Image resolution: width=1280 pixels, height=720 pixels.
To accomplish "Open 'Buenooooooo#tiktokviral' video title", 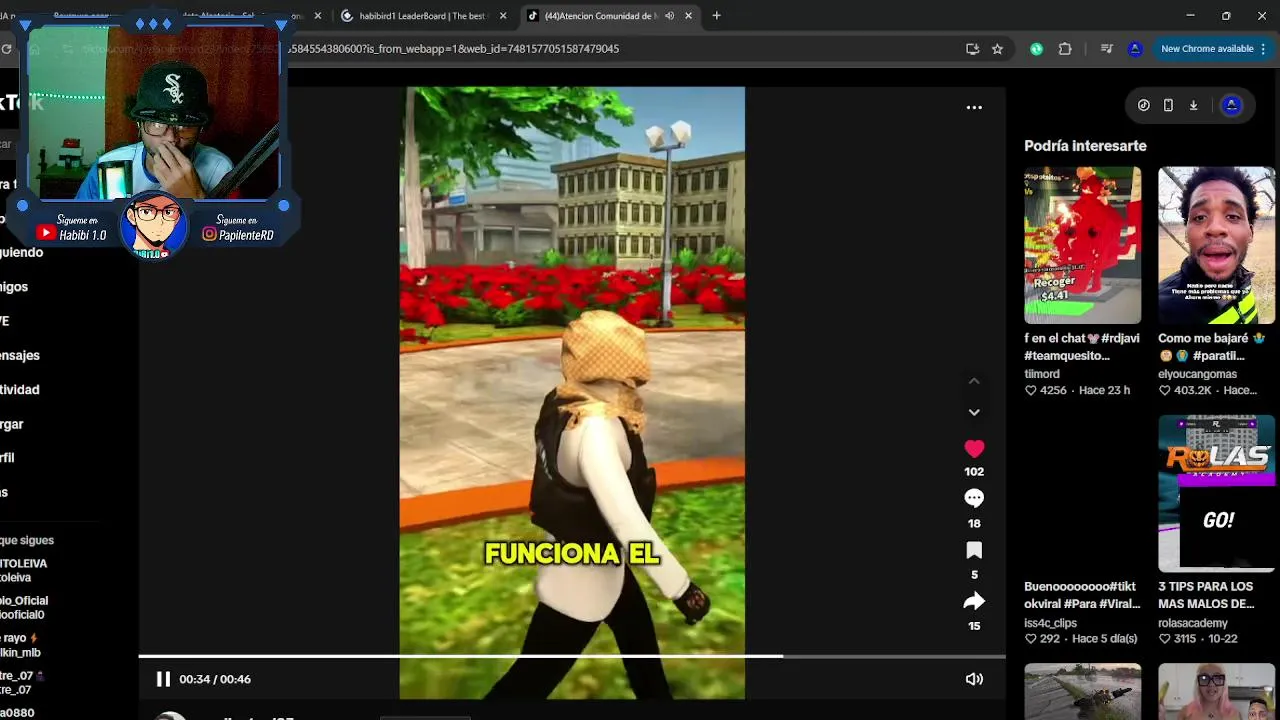I will pos(1082,595).
